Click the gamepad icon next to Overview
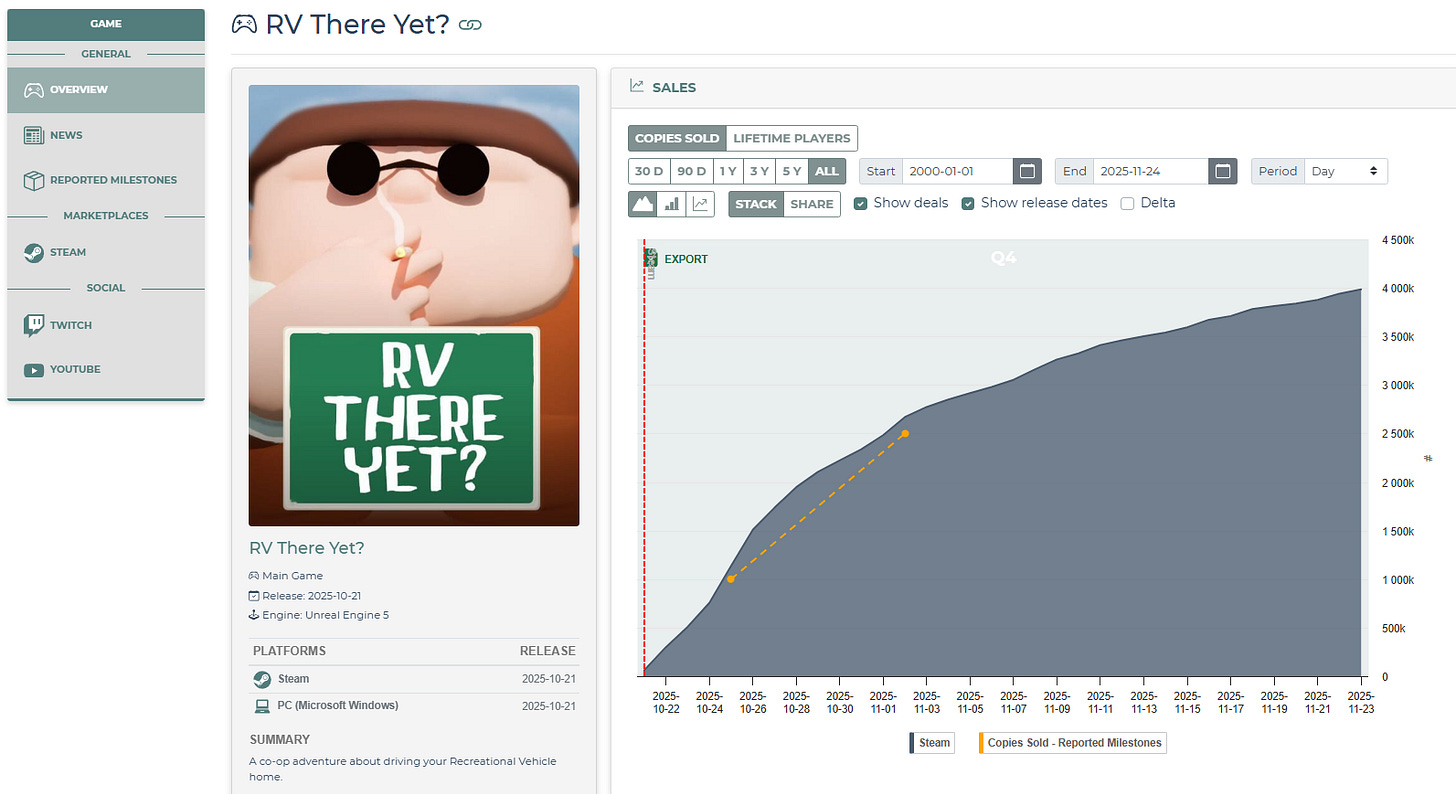Screen dimensions: 1456x794 pyautogui.click(x=34, y=90)
